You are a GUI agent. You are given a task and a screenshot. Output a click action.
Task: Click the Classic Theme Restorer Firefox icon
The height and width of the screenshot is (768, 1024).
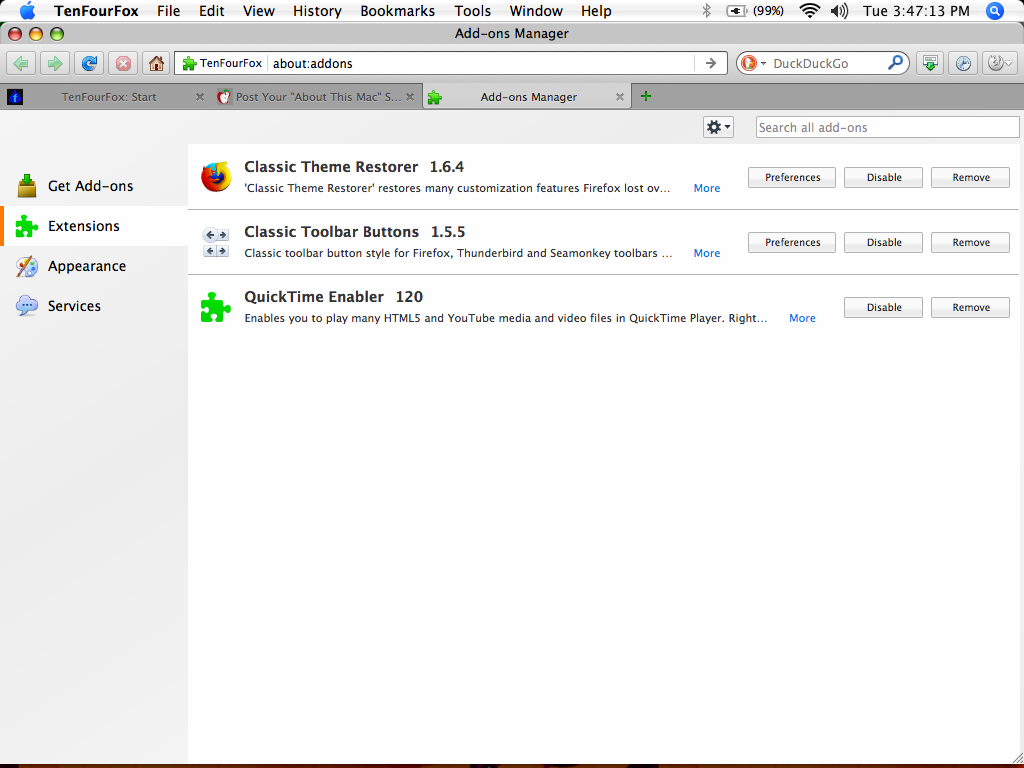[x=216, y=176]
